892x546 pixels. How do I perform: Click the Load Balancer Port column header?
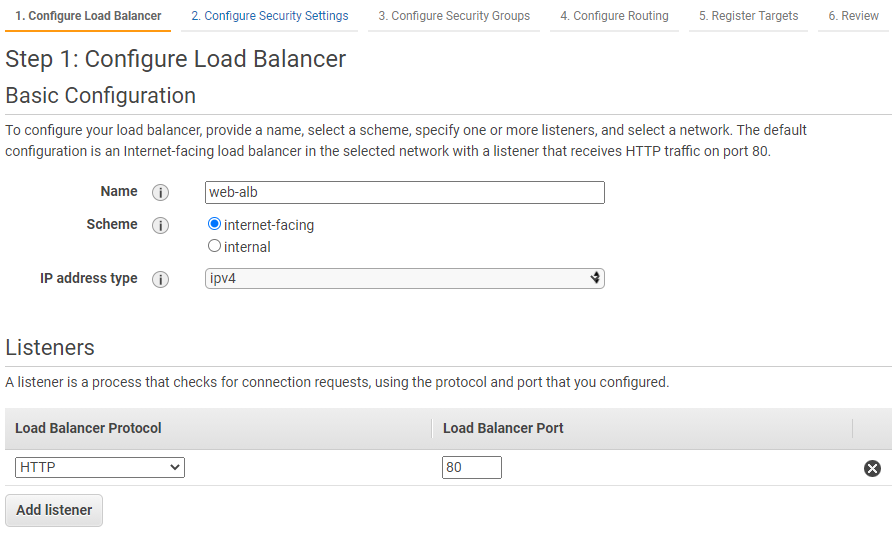(x=503, y=428)
